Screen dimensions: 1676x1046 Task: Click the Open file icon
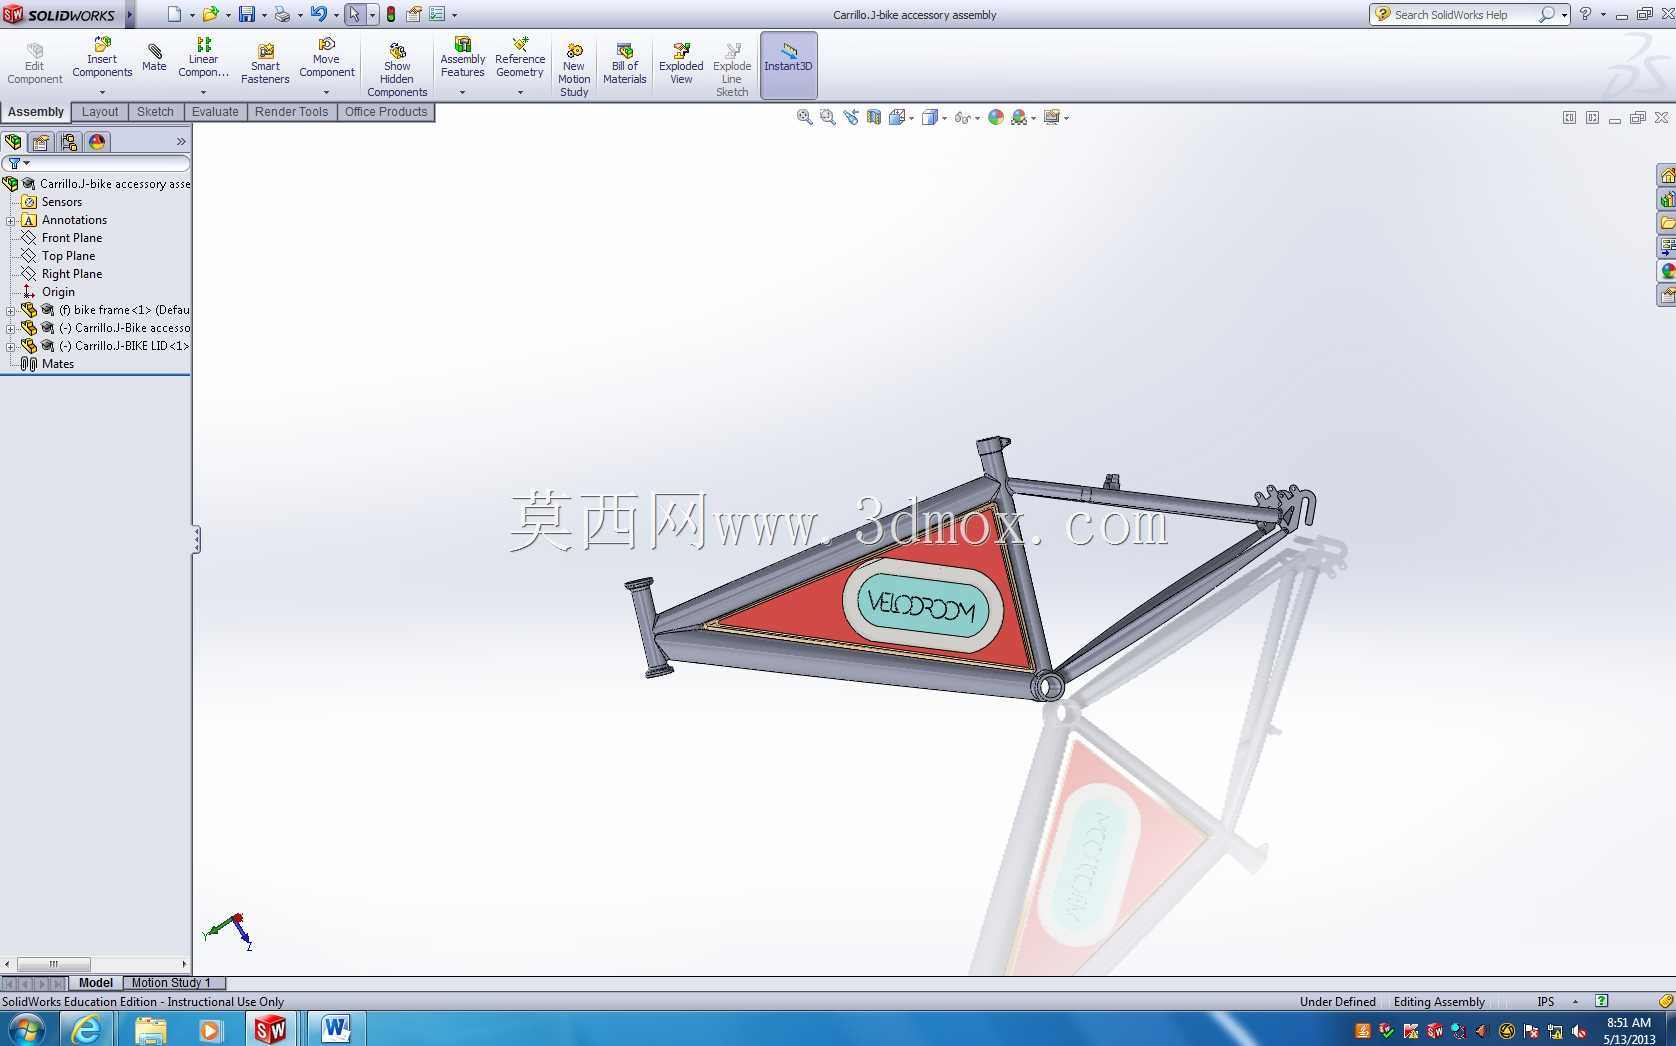(210, 14)
